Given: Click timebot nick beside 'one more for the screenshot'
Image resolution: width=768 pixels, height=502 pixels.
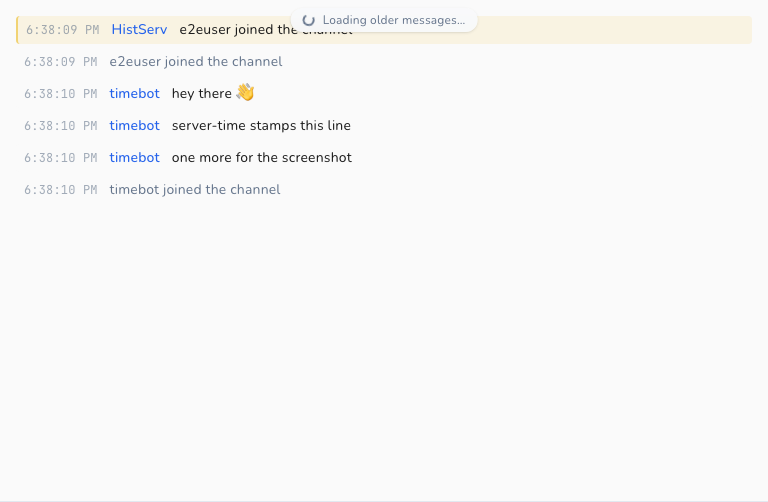Looking at the screenshot, I should click(x=134, y=157).
